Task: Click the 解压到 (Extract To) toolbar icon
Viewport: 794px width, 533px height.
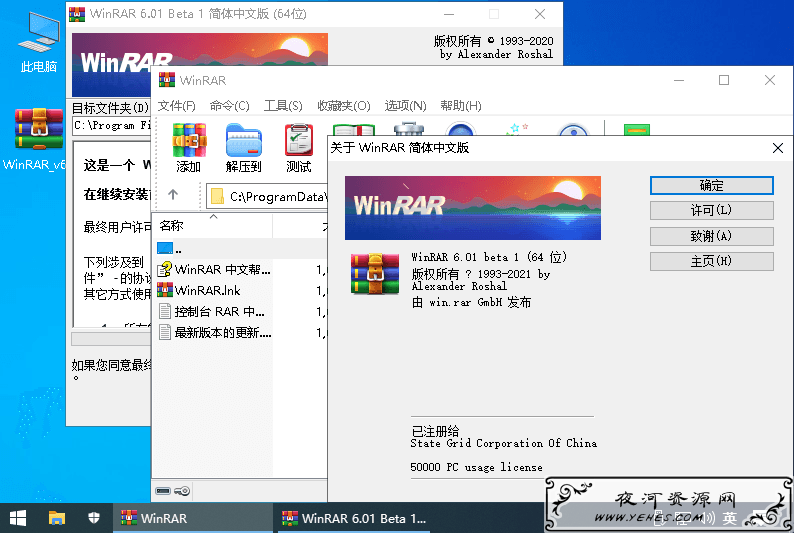Action: click(244, 147)
